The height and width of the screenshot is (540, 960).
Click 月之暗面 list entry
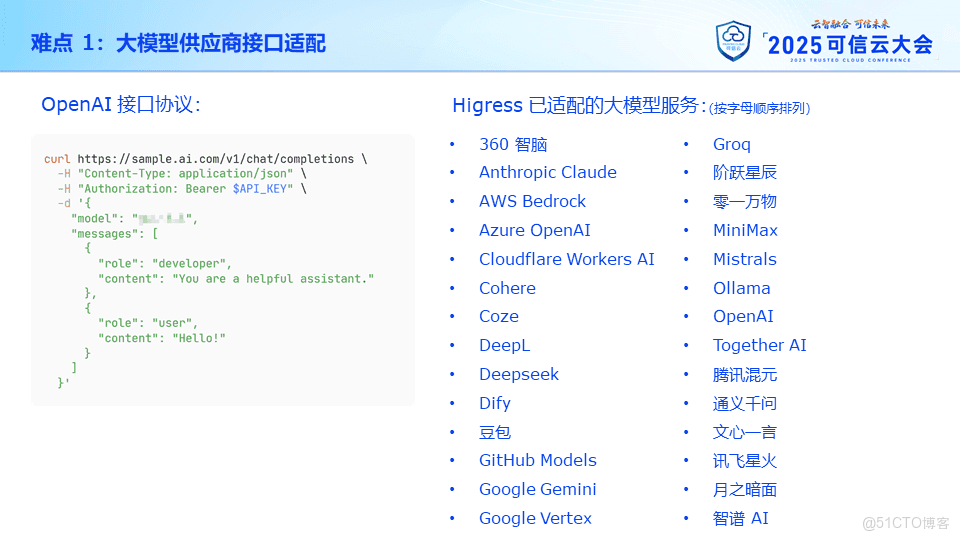(x=744, y=490)
